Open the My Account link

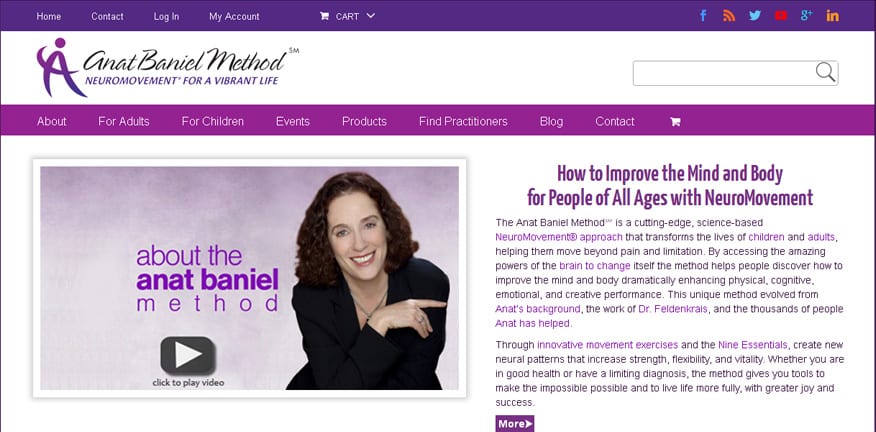(x=234, y=16)
